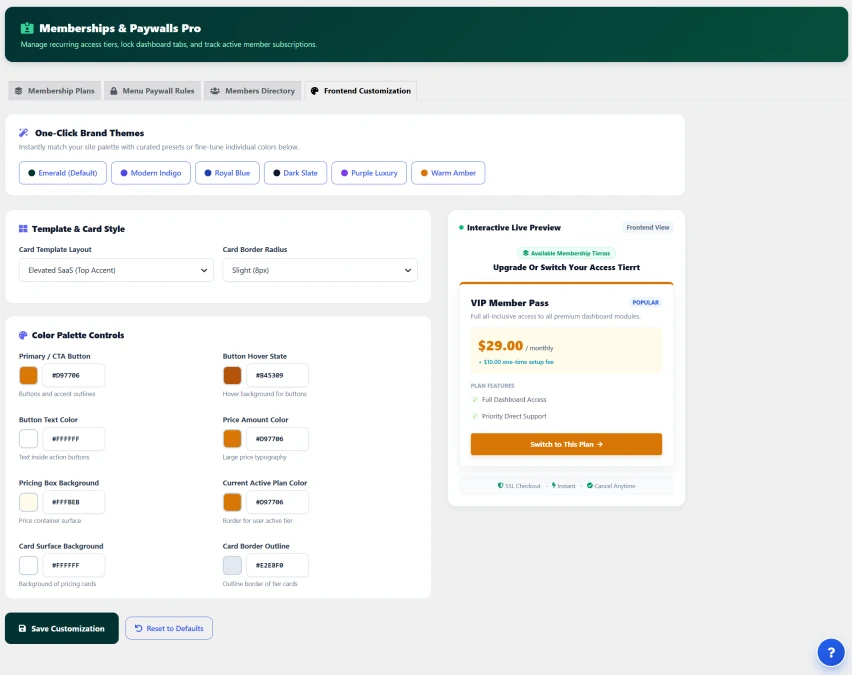852x675 pixels.
Task: Click the undo arrow icon in Reset to Defaults
Action: click(x=139, y=628)
